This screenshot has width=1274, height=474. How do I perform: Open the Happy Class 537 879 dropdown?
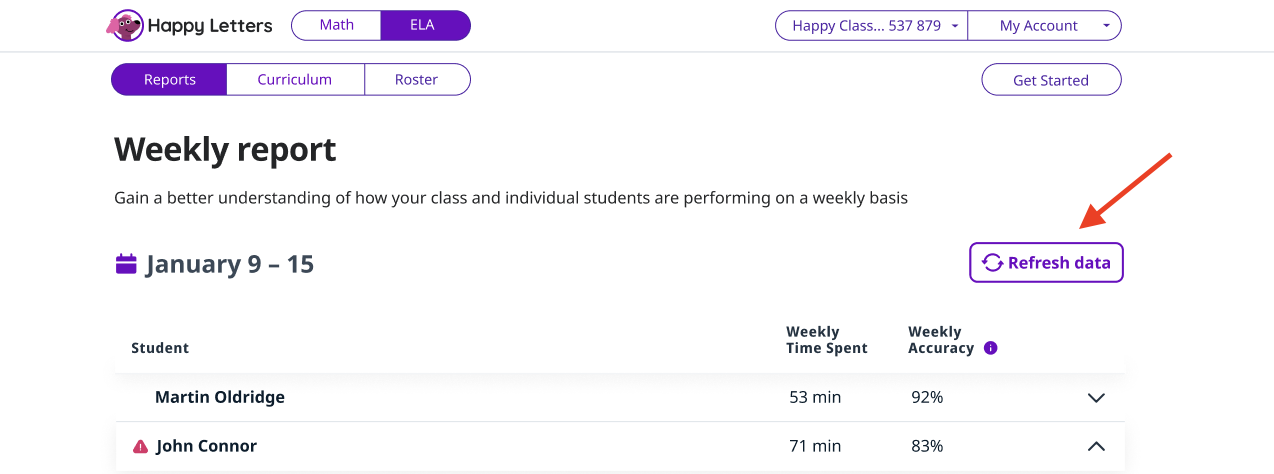pyautogui.click(x=871, y=26)
